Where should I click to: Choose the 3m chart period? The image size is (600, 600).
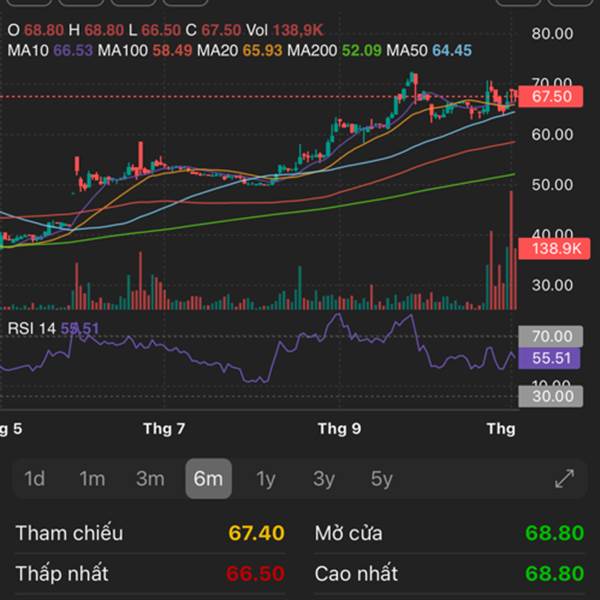(150, 479)
